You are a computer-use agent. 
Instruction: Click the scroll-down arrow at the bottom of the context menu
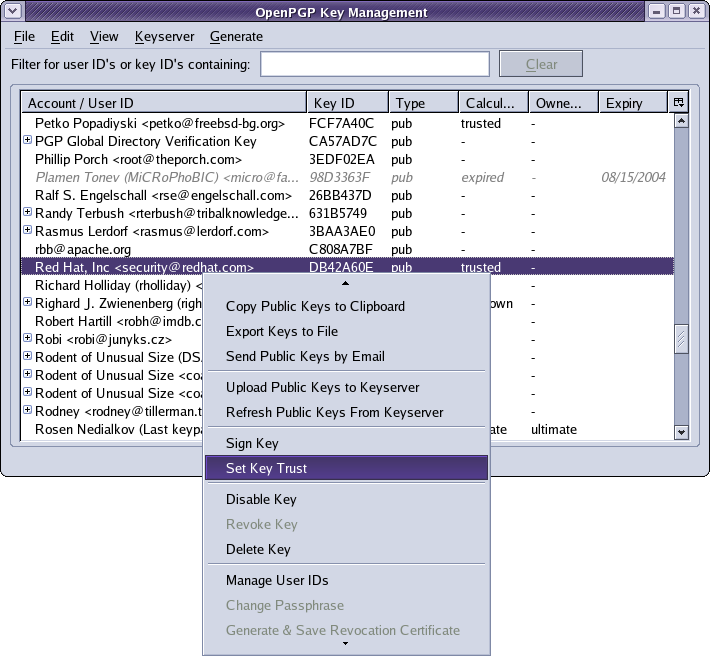pyautogui.click(x=345, y=644)
